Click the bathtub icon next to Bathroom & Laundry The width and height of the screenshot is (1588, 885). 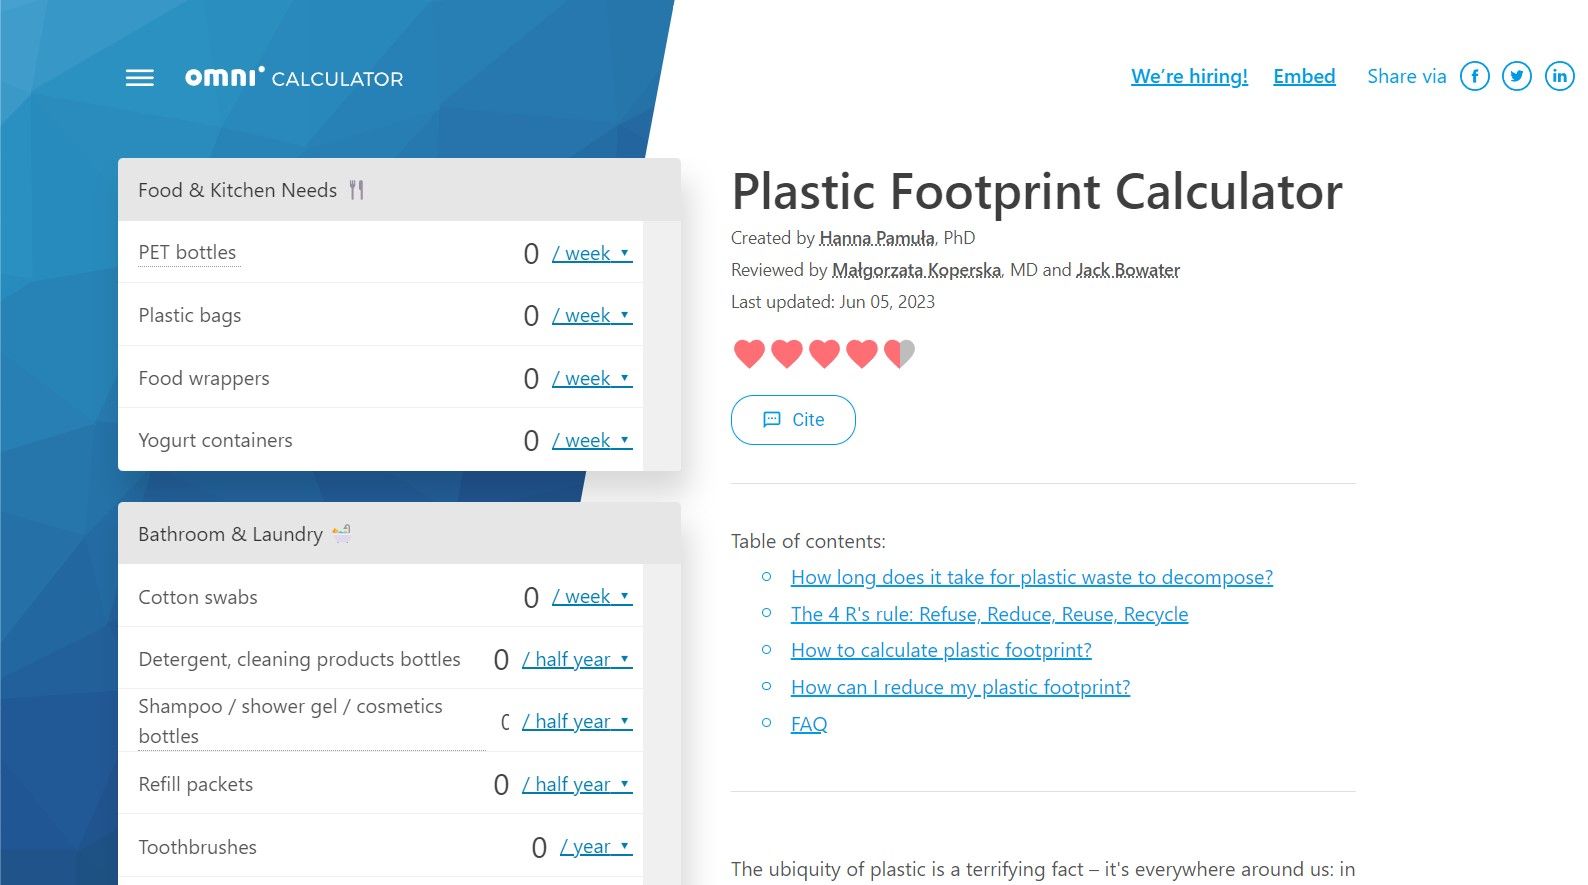[x=341, y=533]
